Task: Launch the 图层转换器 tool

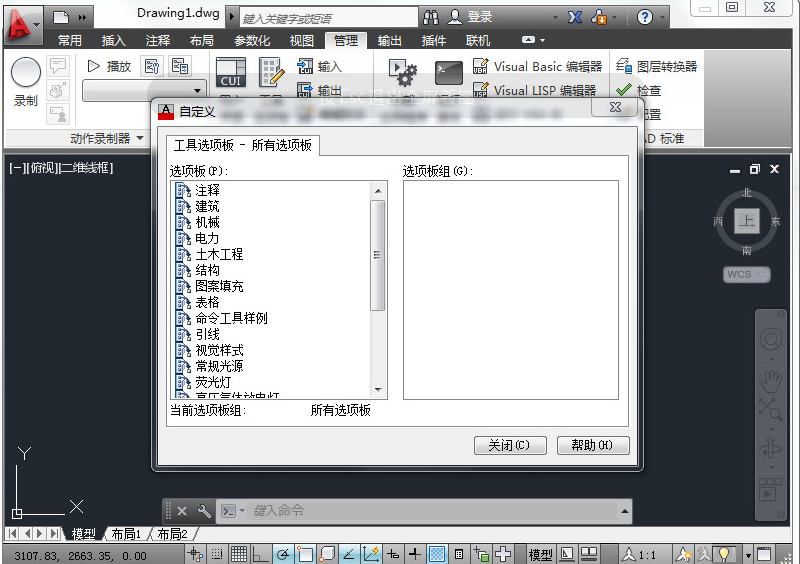Action: pos(657,66)
